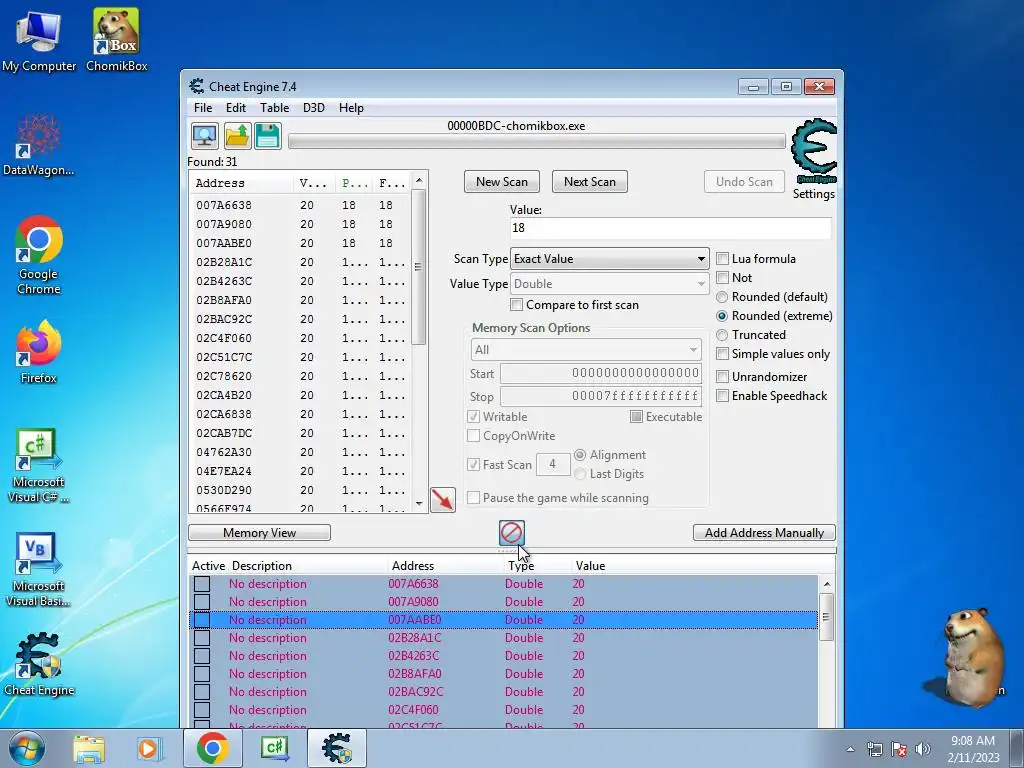This screenshot has height=768, width=1024.
Task: Open Cheat Engine desktop shortcut
Action: [39, 664]
